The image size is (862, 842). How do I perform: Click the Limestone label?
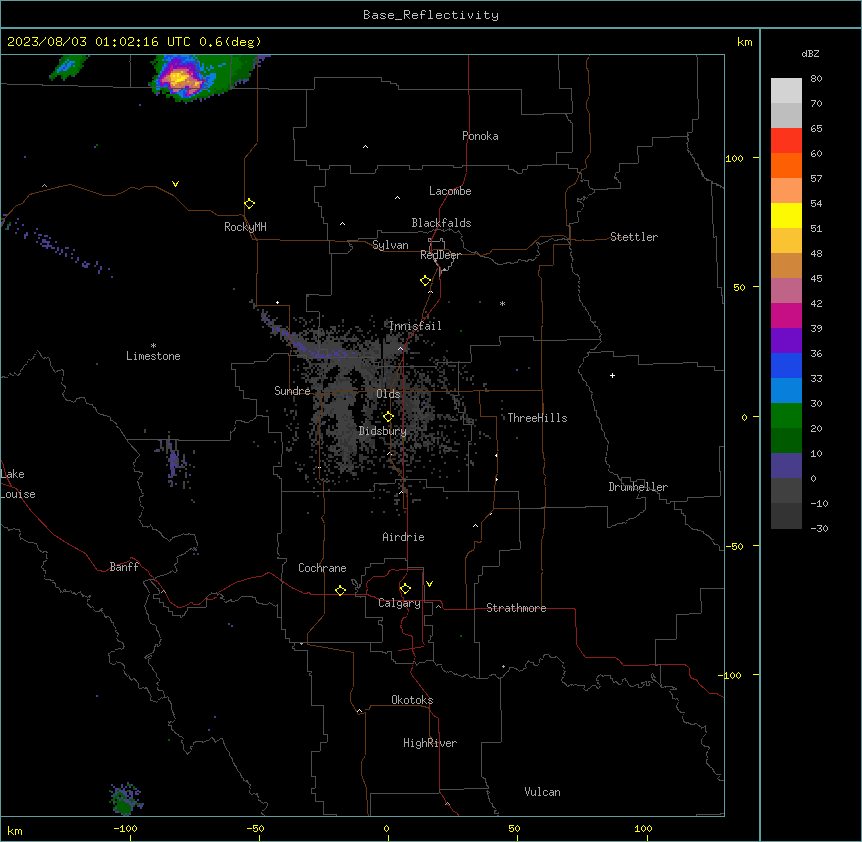(153, 356)
